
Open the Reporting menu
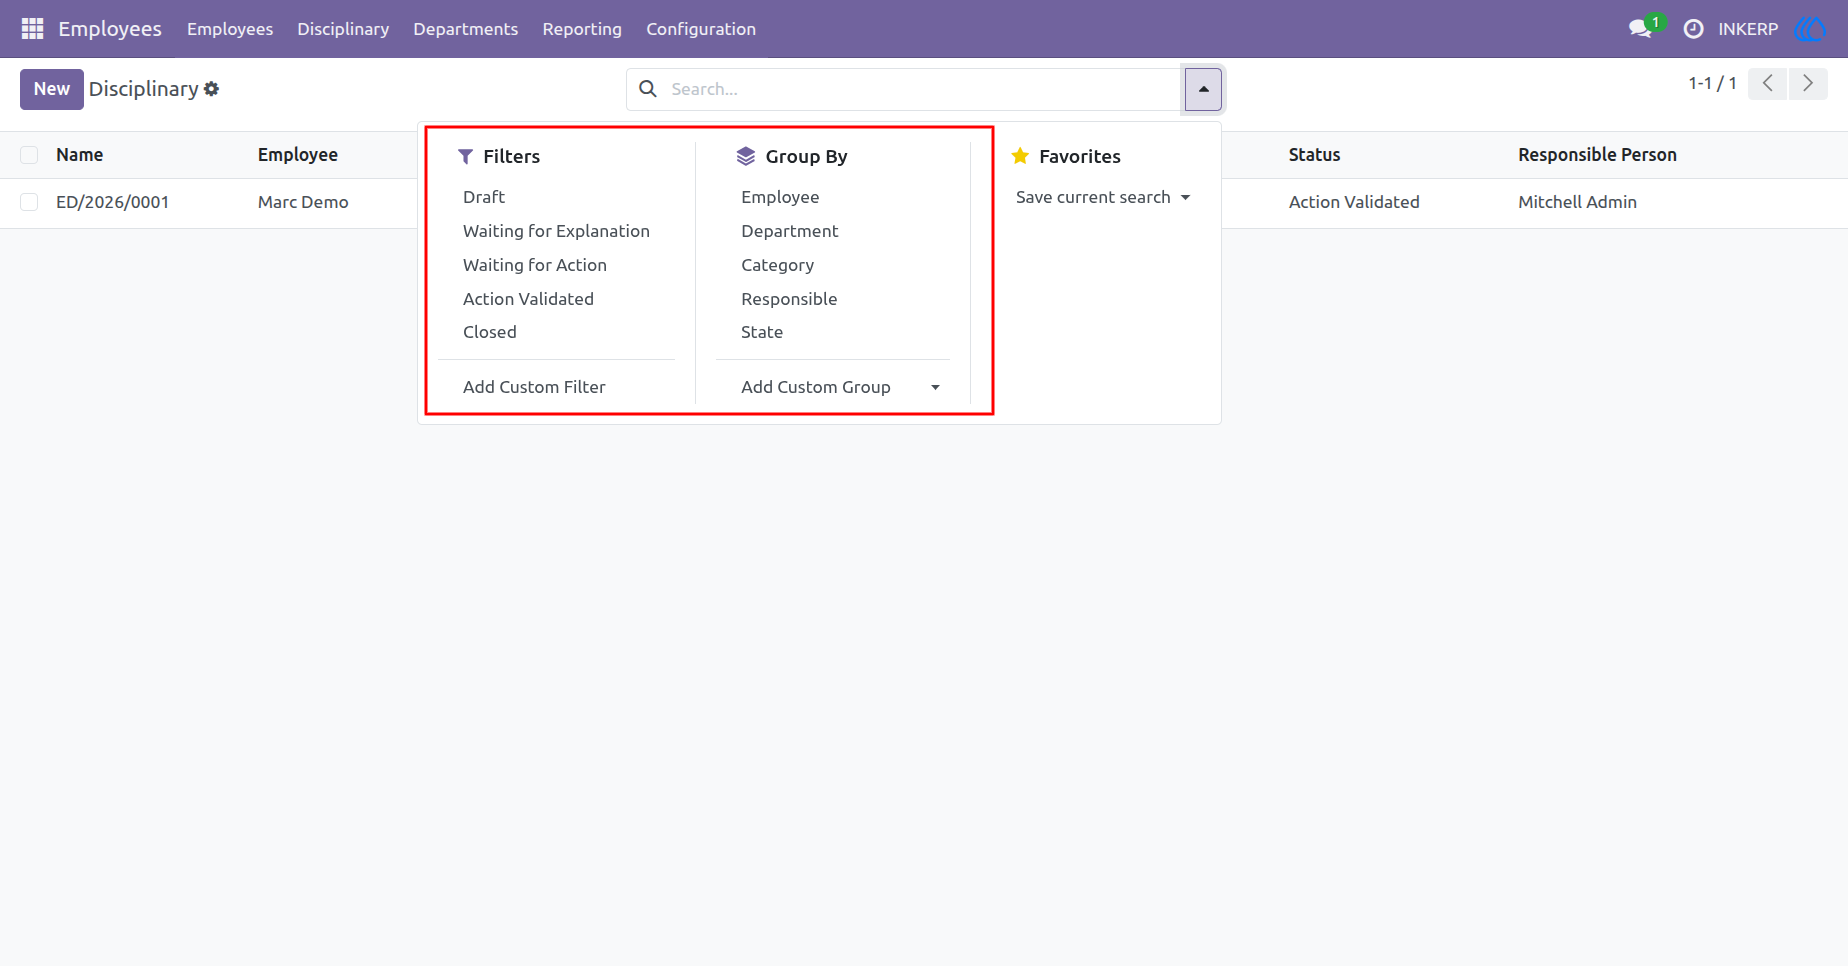tap(582, 29)
